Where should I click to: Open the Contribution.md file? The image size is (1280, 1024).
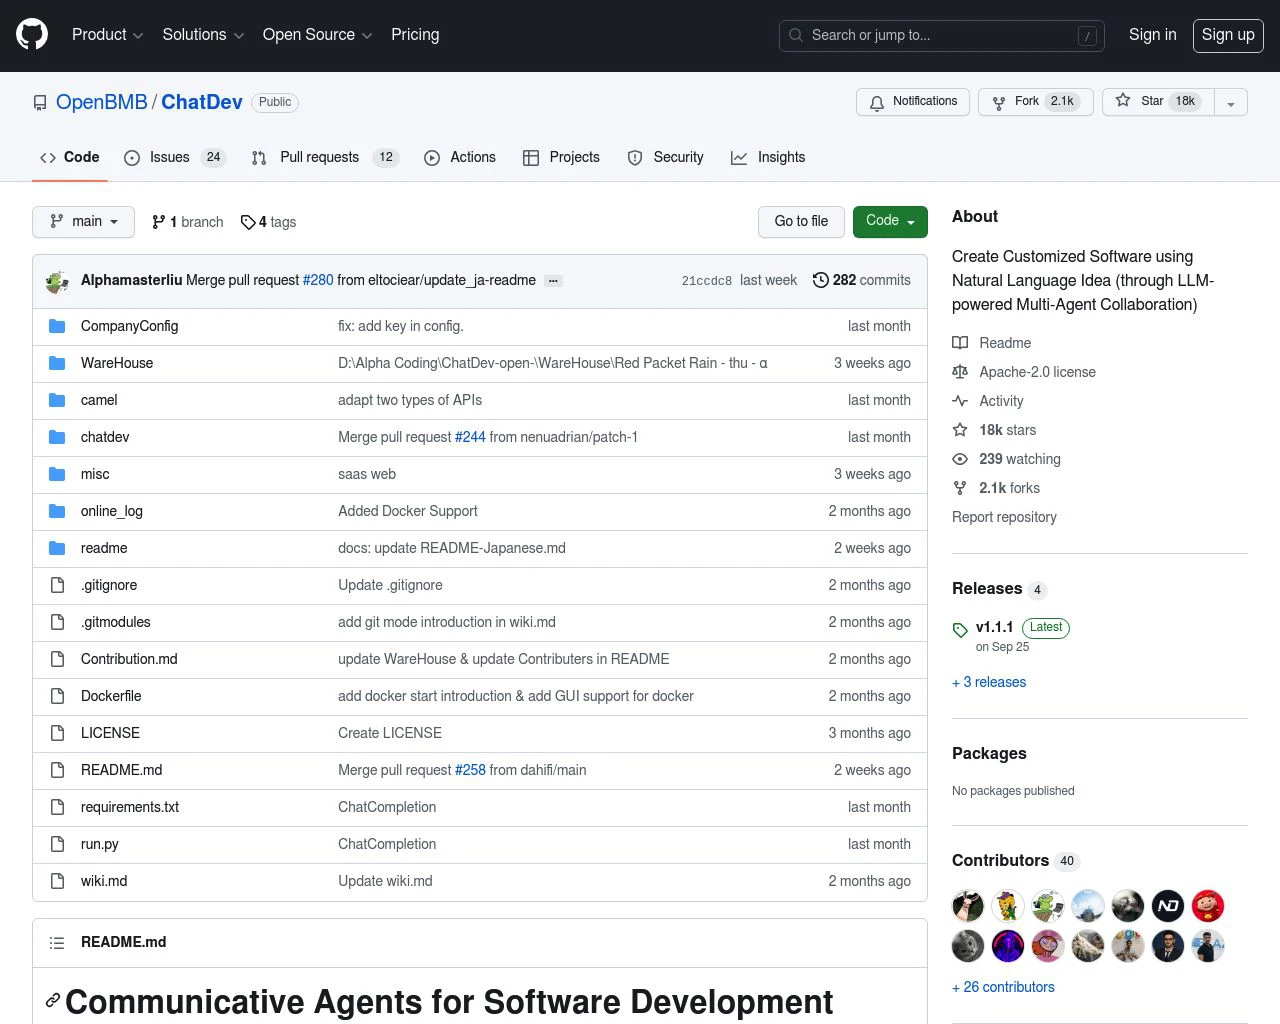pos(129,659)
